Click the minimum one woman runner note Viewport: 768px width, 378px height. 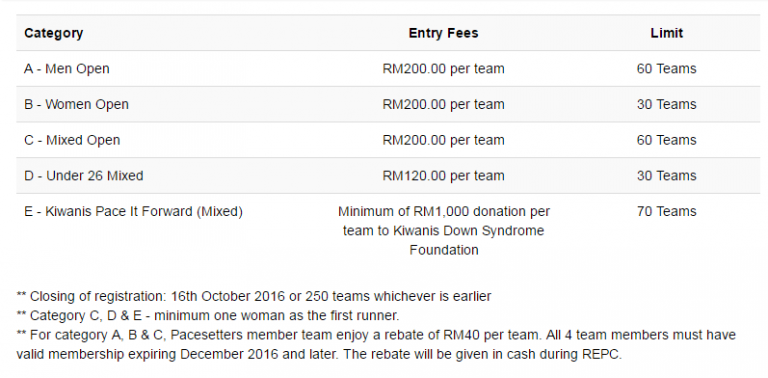[208, 315]
